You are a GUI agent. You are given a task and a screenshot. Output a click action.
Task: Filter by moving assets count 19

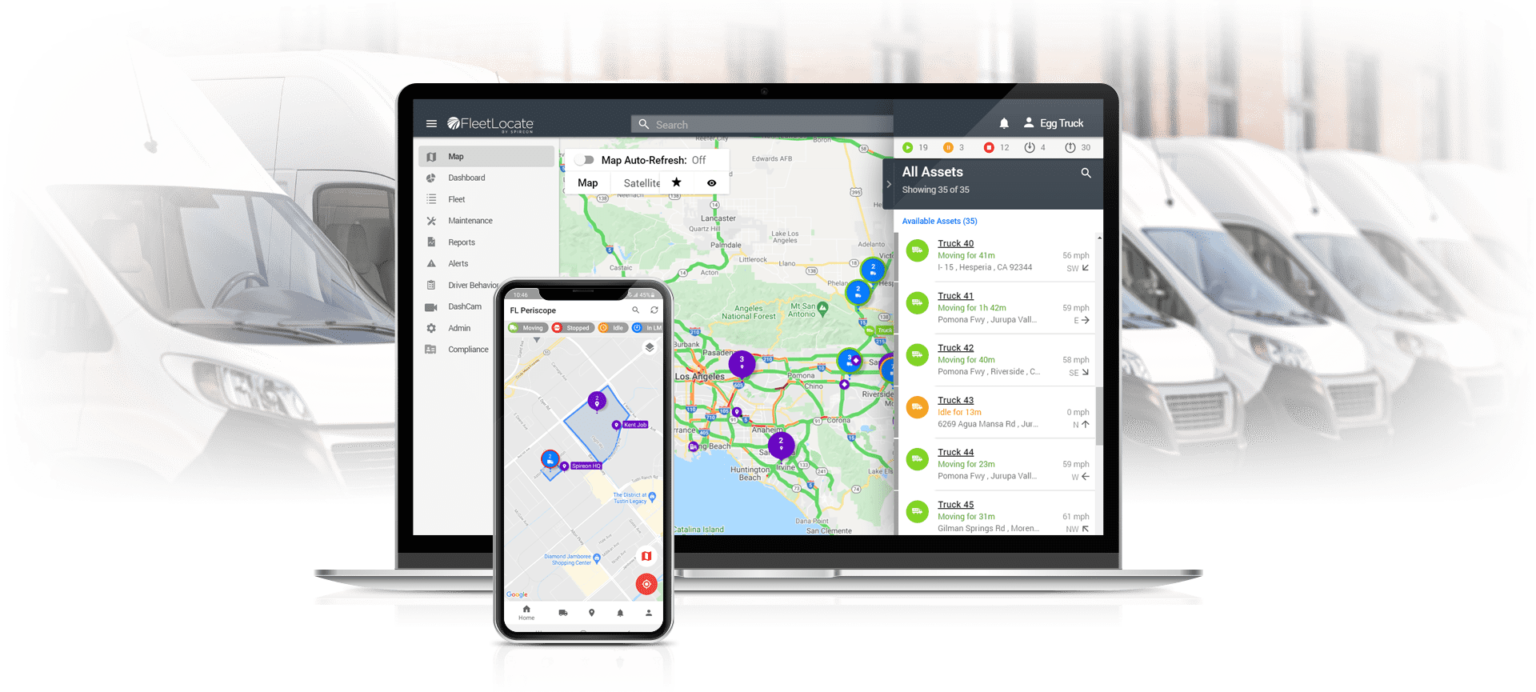(915, 147)
